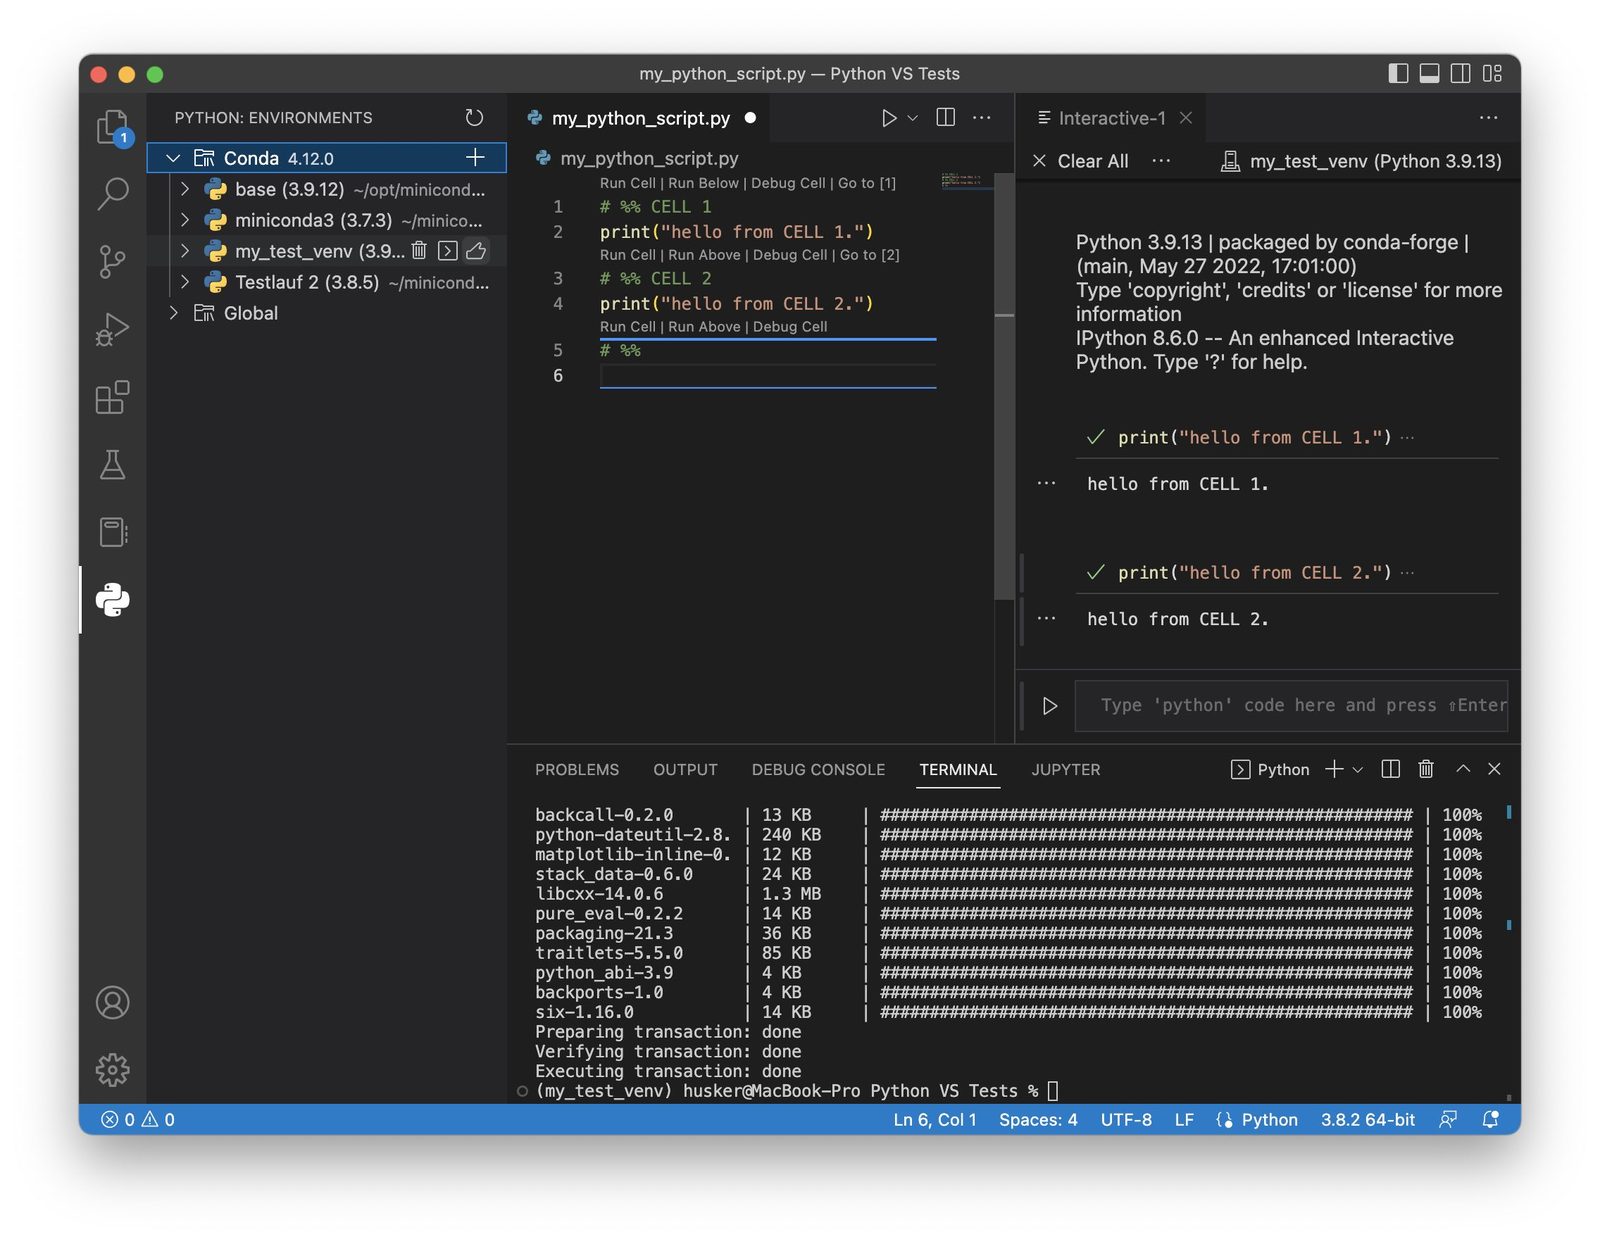Open errors and warnings count in status bar
Viewport: 1600px width, 1239px height.
click(138, 1120)
